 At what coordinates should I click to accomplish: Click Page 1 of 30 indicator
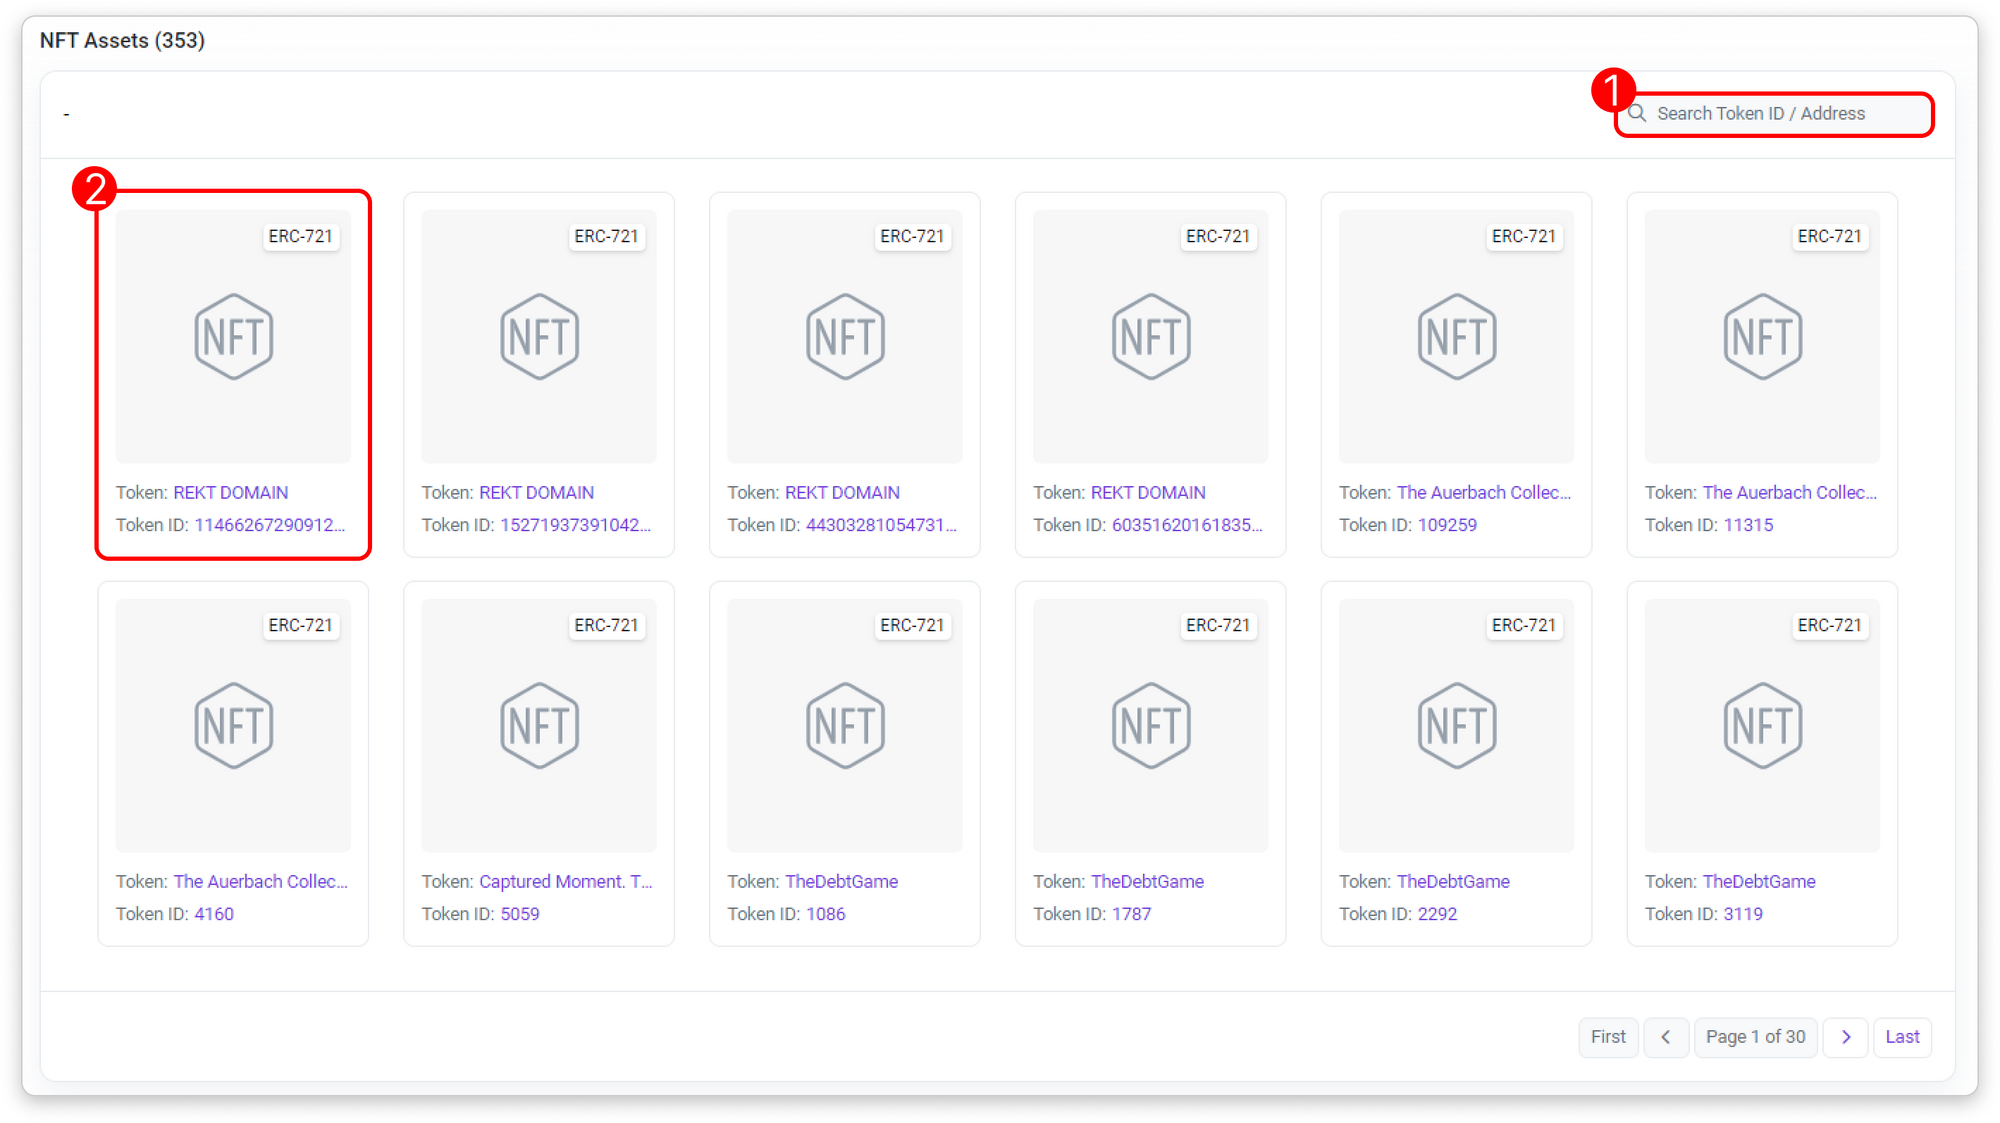(1755, 1037)
